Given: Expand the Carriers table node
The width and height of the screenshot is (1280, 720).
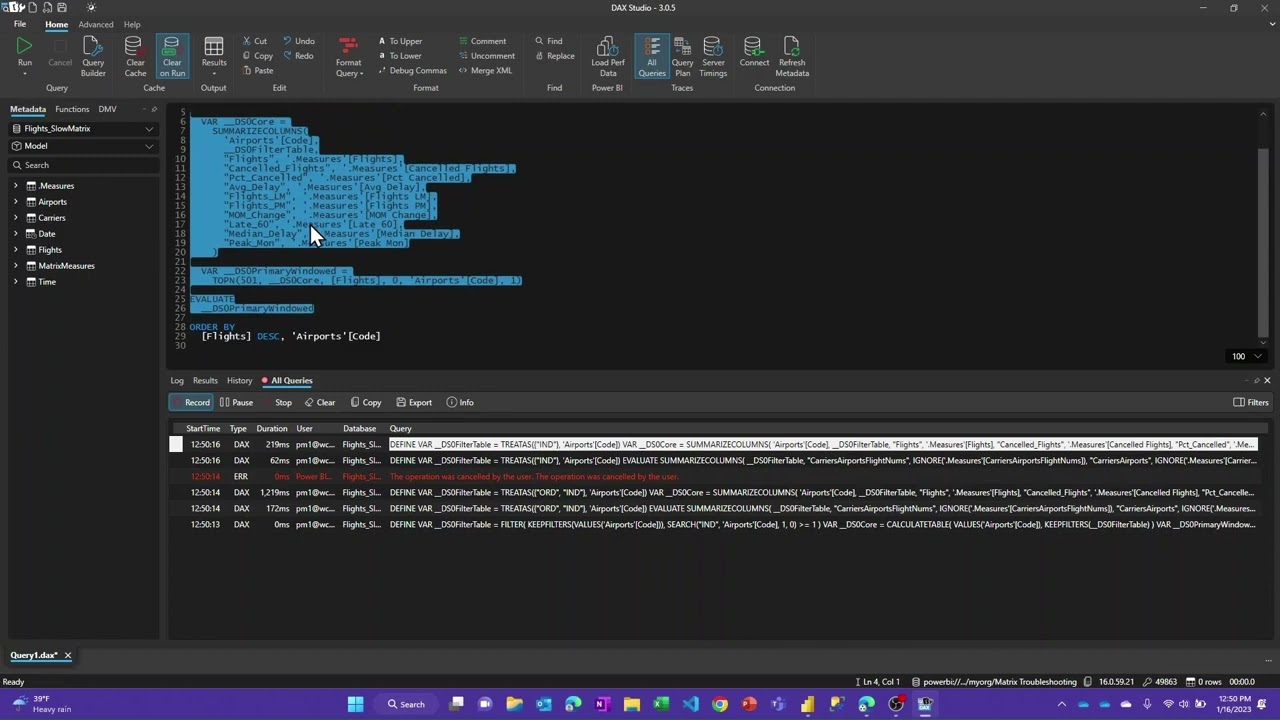Looking at the screenshot, I should click(15, 218).
